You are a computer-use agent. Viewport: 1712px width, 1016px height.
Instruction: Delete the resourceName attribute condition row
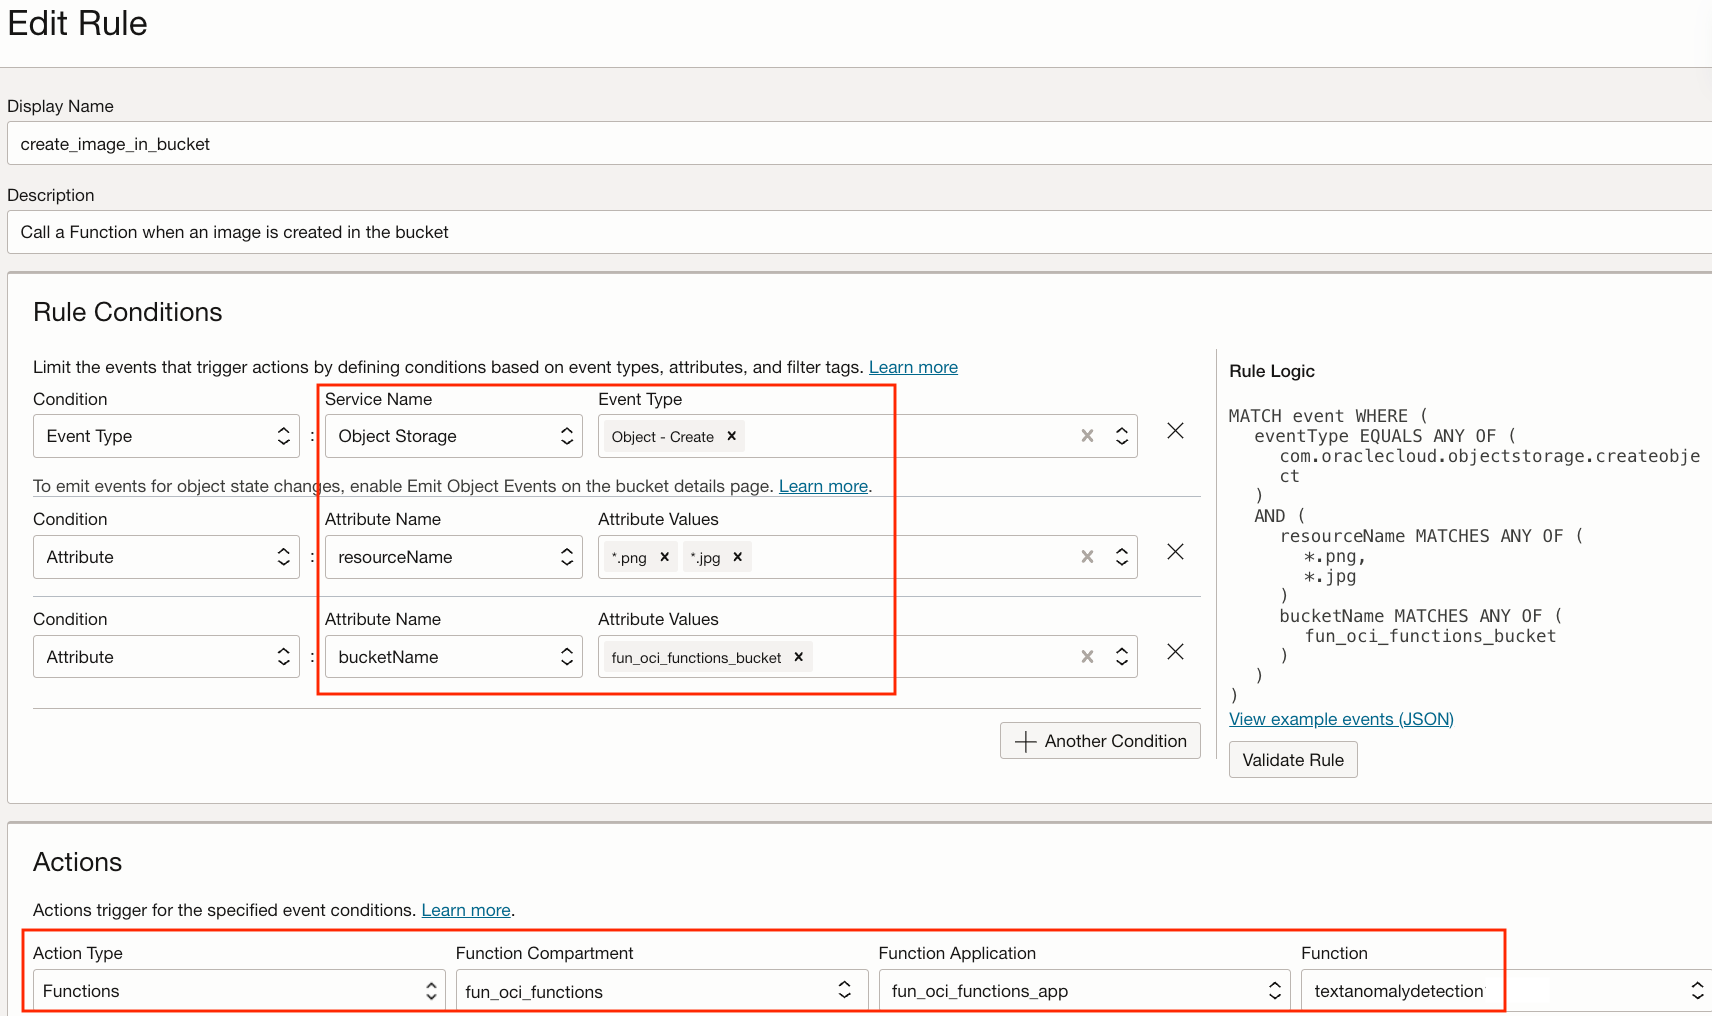[1175, 552]
